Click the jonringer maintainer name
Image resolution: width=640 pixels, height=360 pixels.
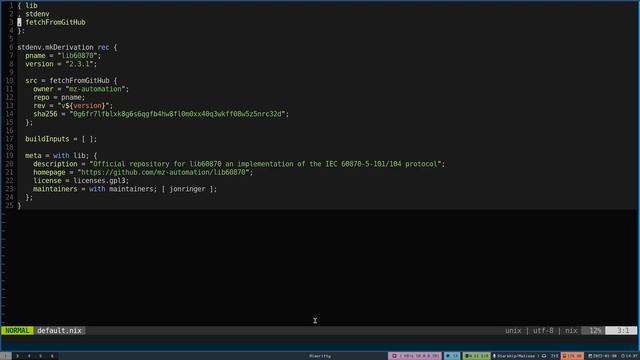pos(187,189)
